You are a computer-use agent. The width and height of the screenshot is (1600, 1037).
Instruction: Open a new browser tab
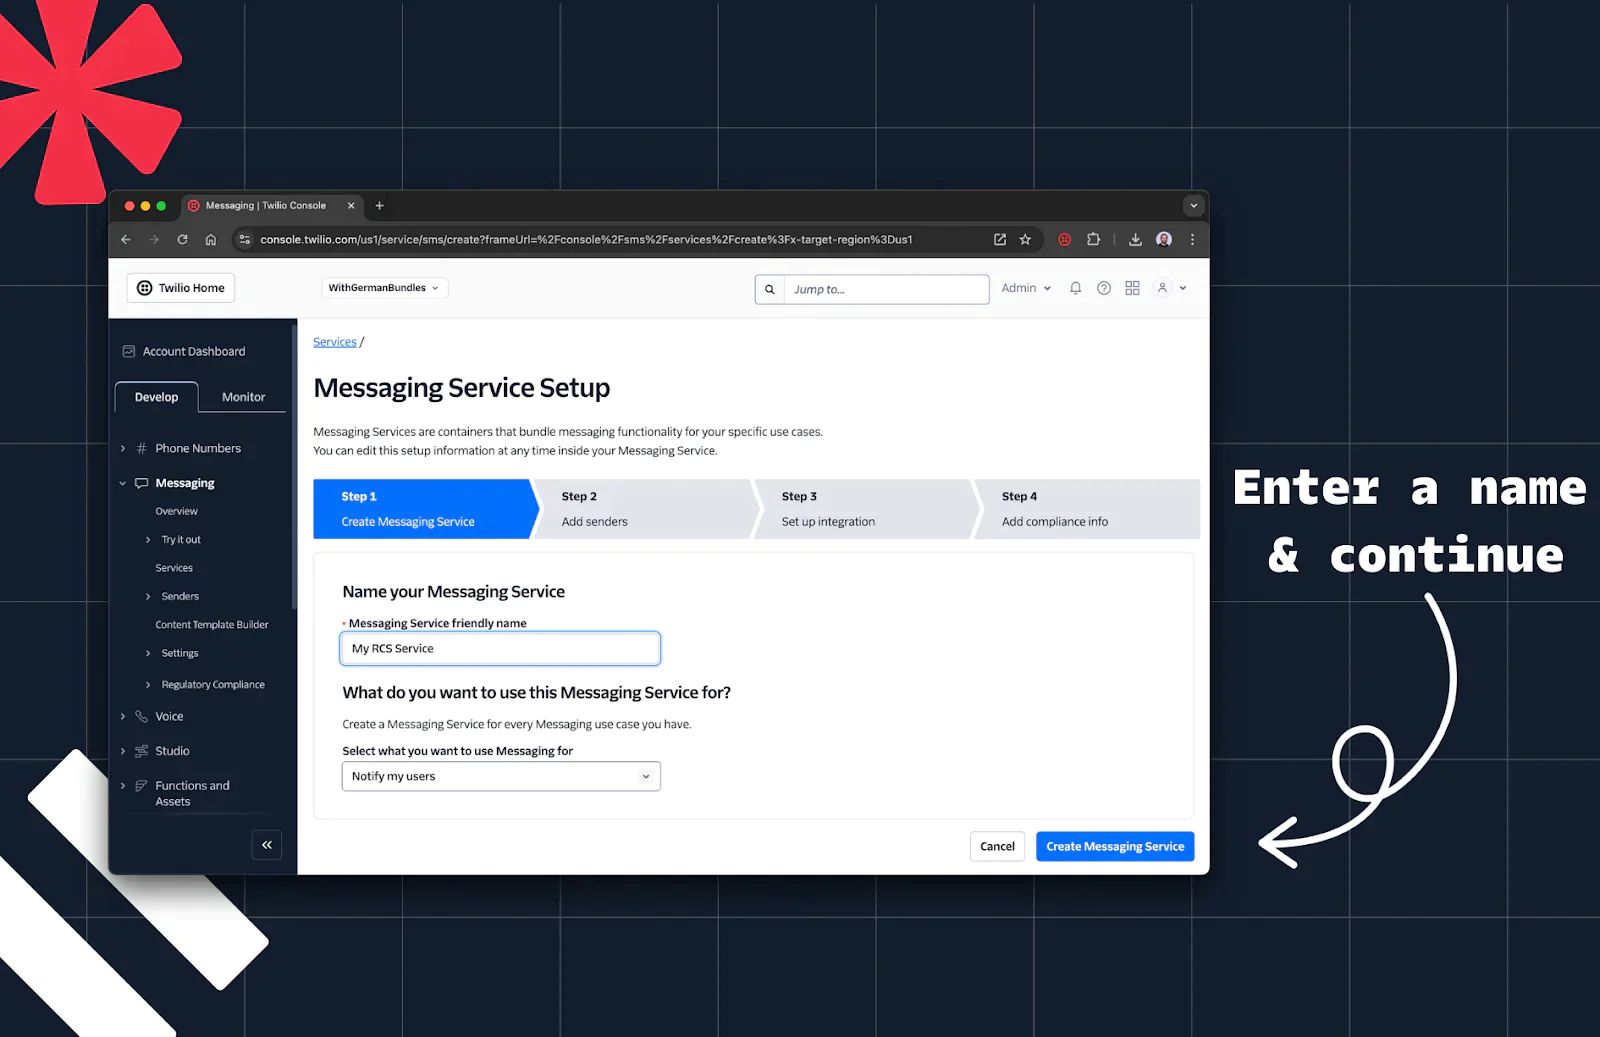pos(379,206)
